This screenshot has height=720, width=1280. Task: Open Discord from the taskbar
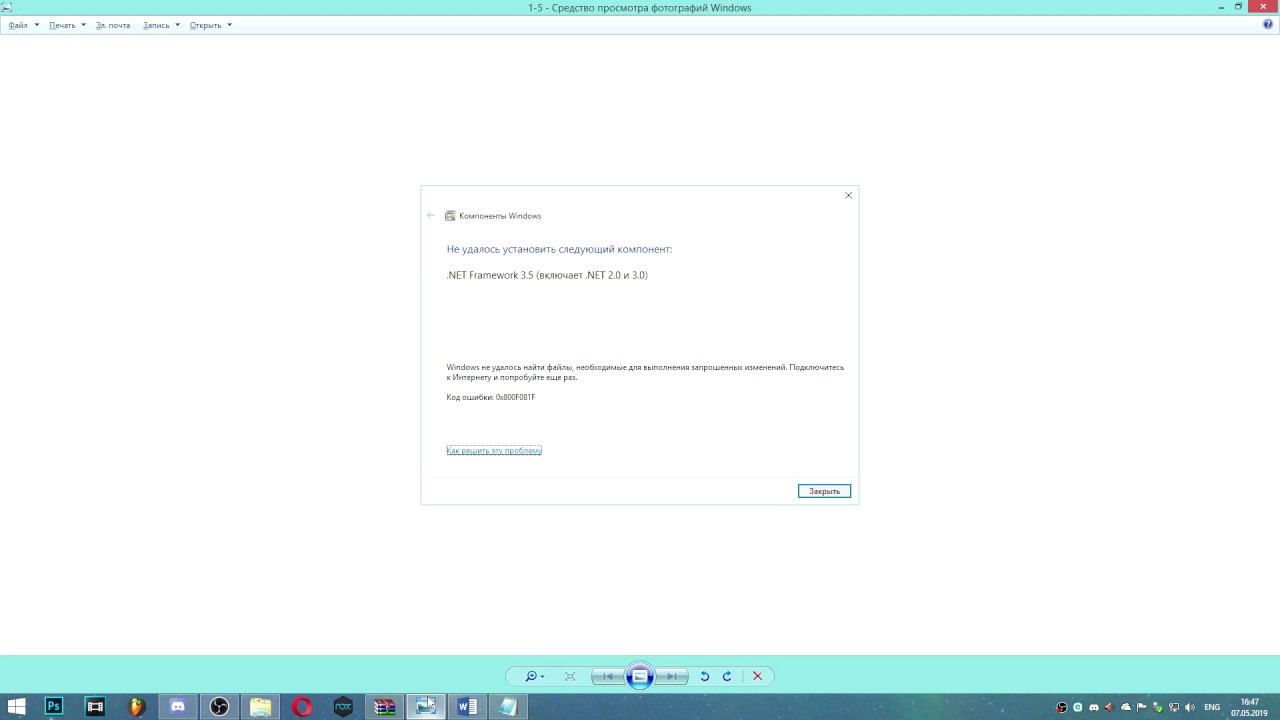coord(178,707)
